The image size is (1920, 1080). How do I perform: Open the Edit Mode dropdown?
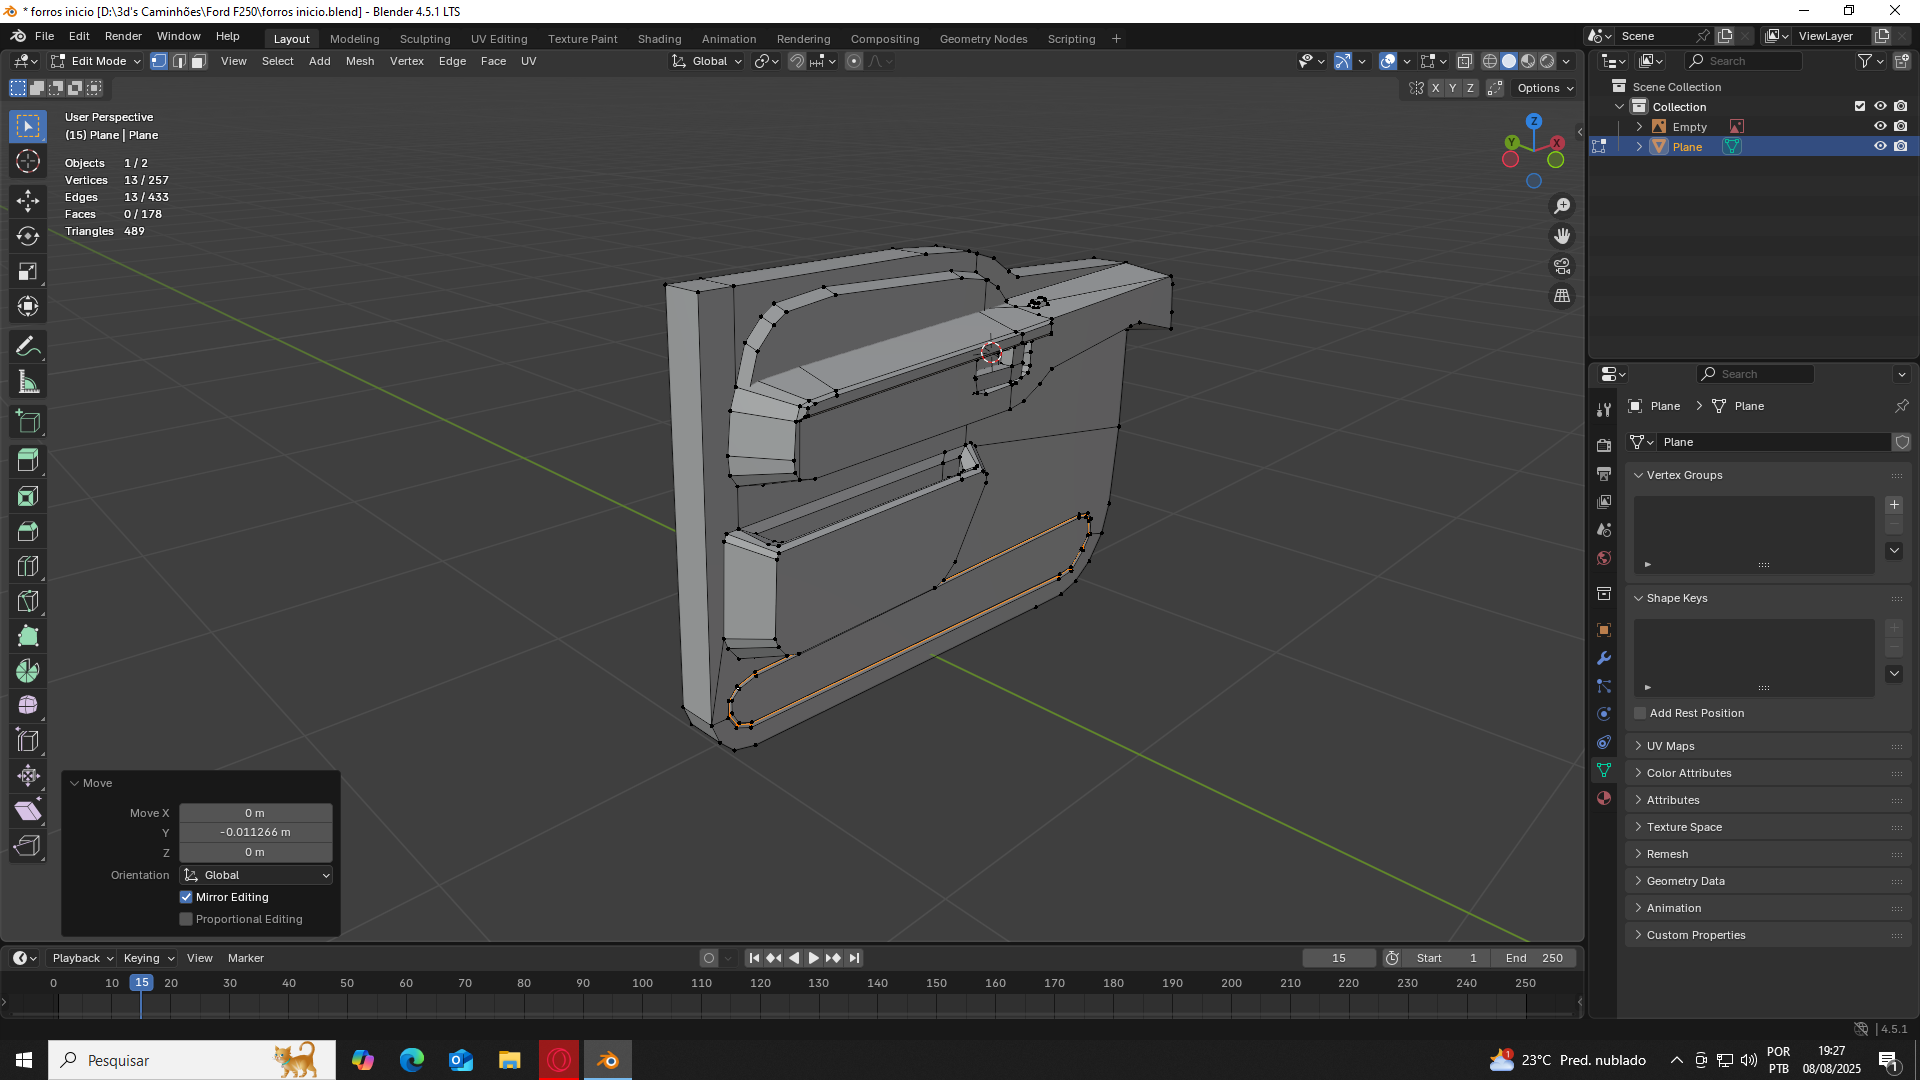[x=97, y=61]
